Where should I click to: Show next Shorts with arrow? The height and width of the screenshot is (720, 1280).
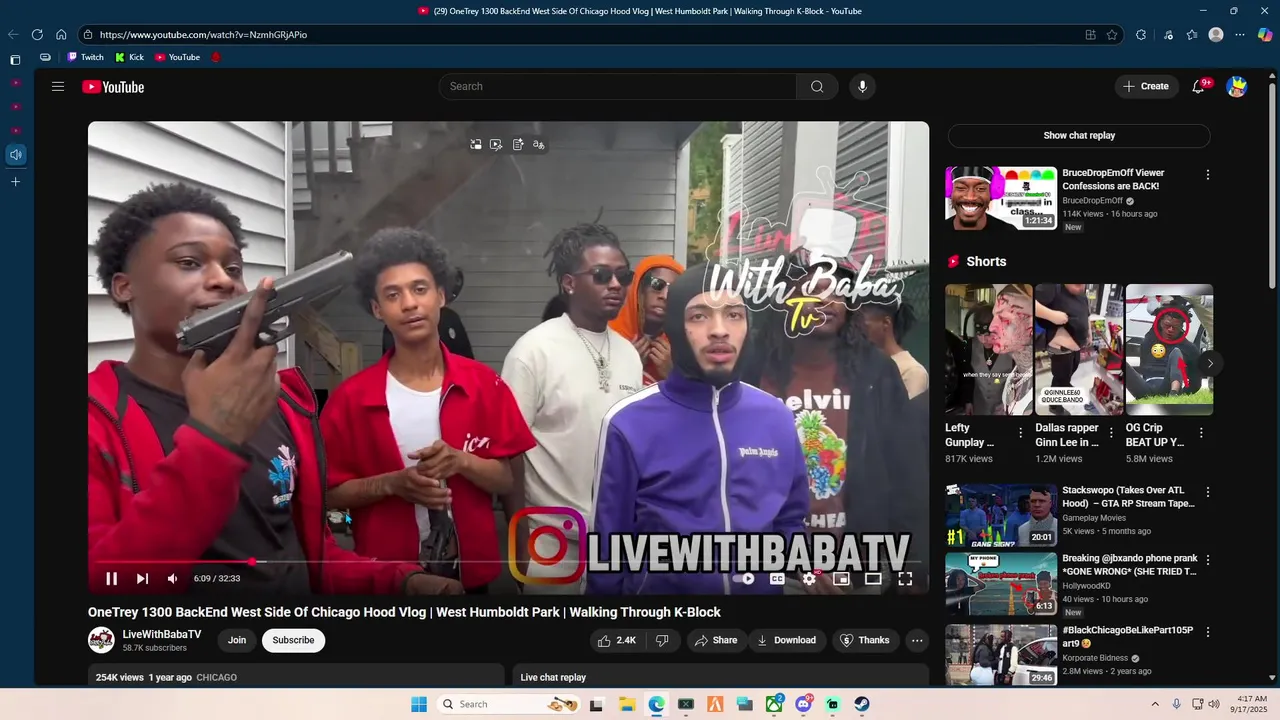(x=1209, y=363)
